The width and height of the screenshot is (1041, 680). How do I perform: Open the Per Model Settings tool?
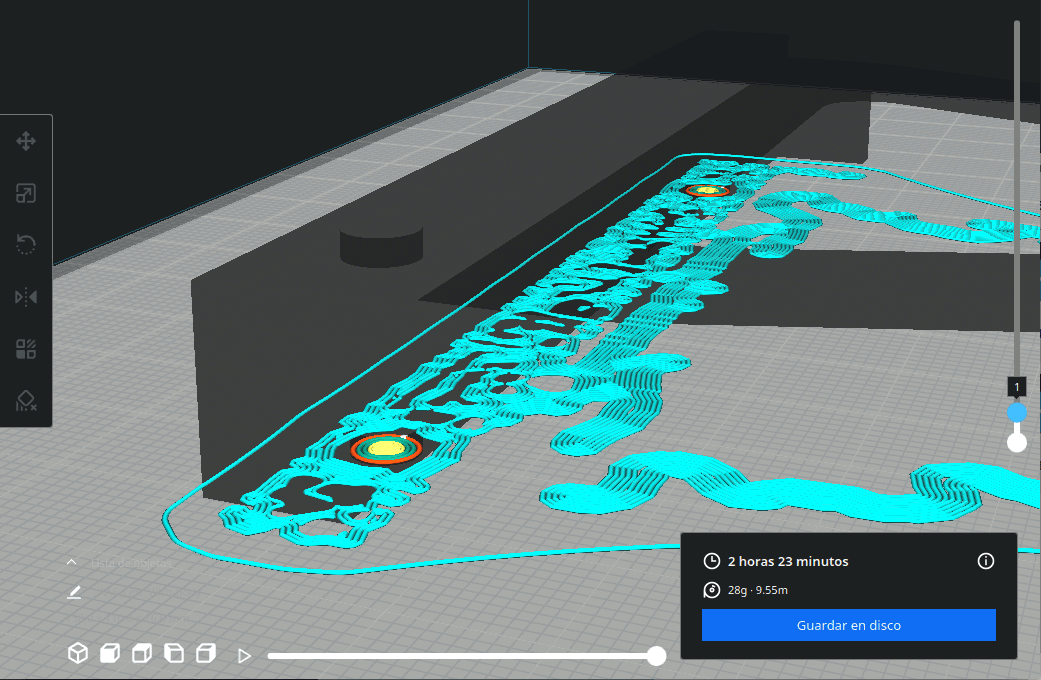26,349
